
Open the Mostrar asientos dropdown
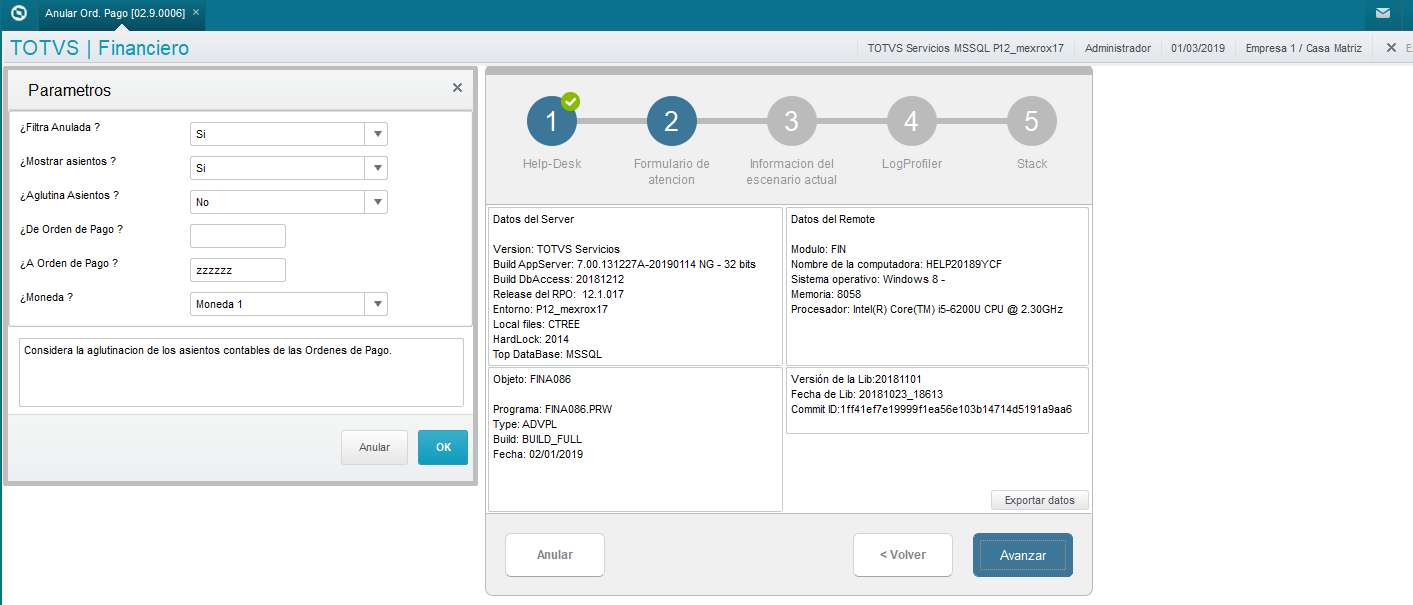(x=377, y=168)
